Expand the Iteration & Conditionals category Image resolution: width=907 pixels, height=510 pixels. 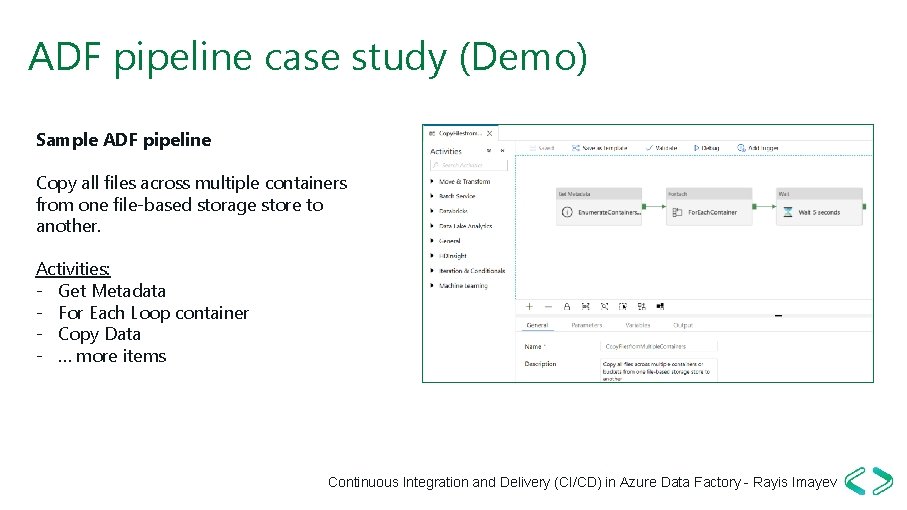tap(468, 271)
